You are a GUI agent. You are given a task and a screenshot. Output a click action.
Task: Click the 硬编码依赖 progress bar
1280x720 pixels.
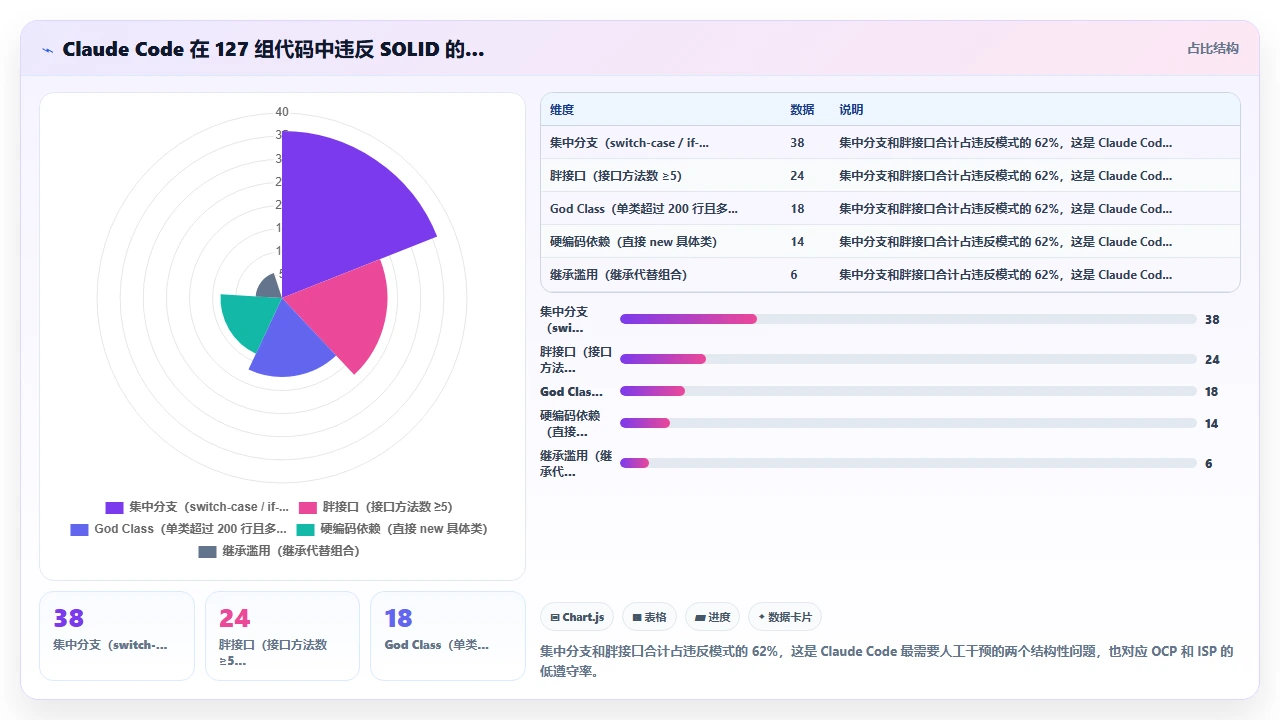(x=908, y=423)
